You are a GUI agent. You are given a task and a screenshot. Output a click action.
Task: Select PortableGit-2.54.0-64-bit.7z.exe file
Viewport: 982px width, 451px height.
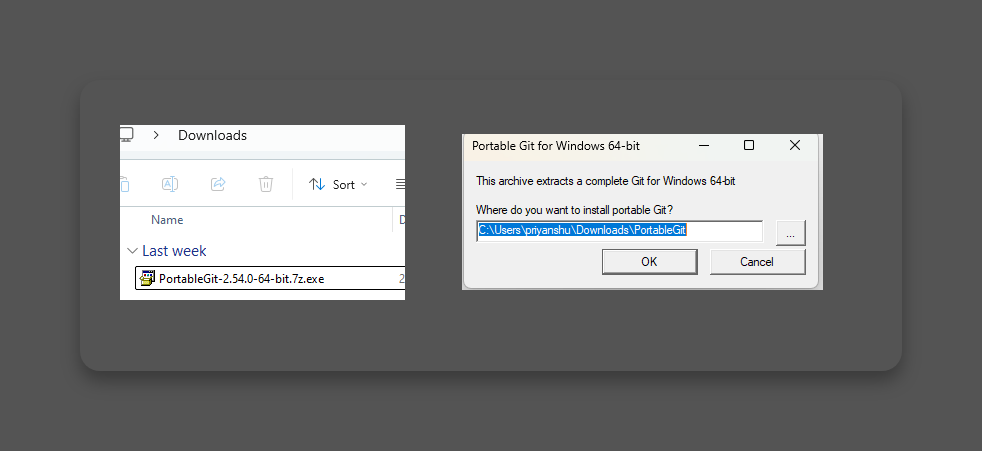coord(271,279)
